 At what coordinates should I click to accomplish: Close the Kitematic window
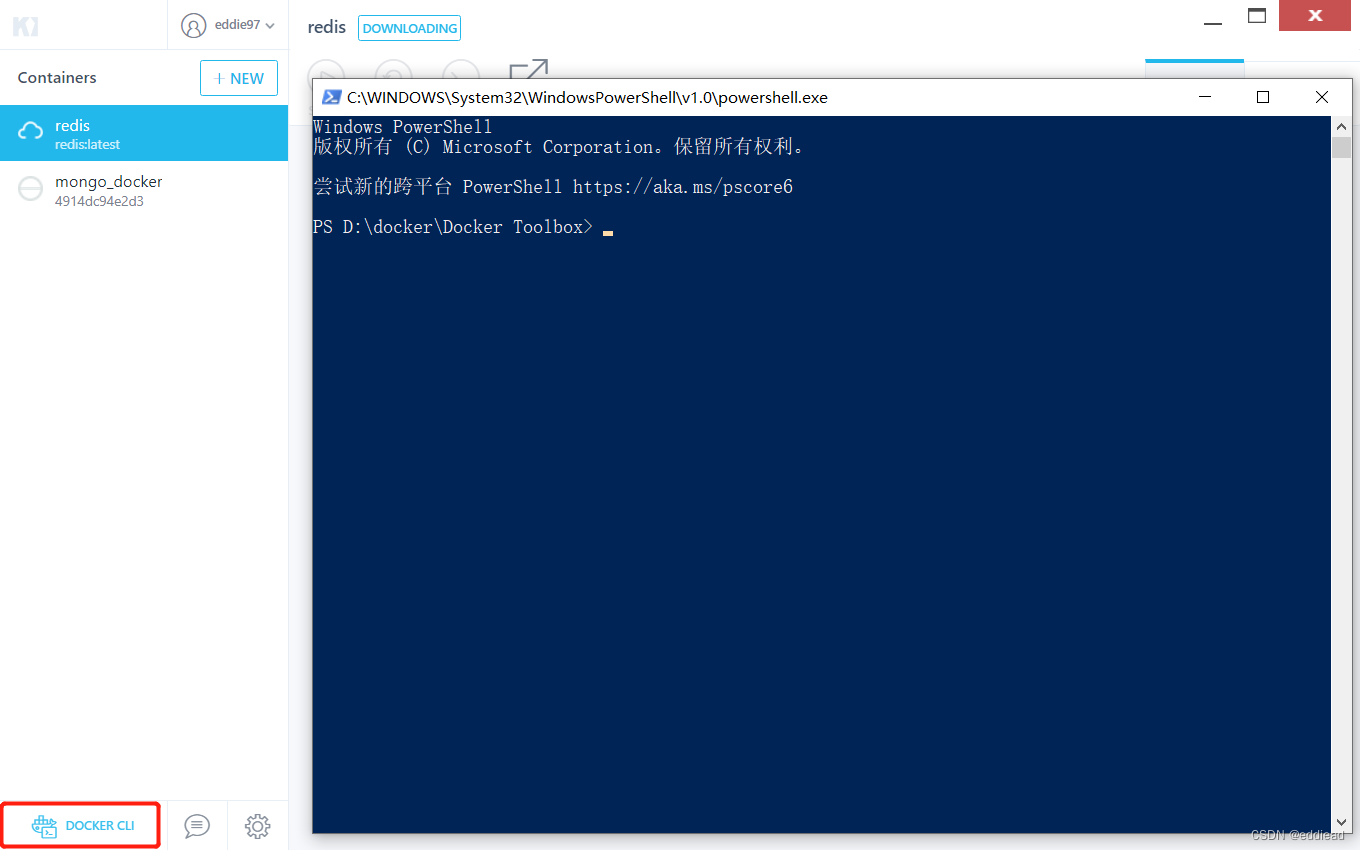pos(1315,15)
